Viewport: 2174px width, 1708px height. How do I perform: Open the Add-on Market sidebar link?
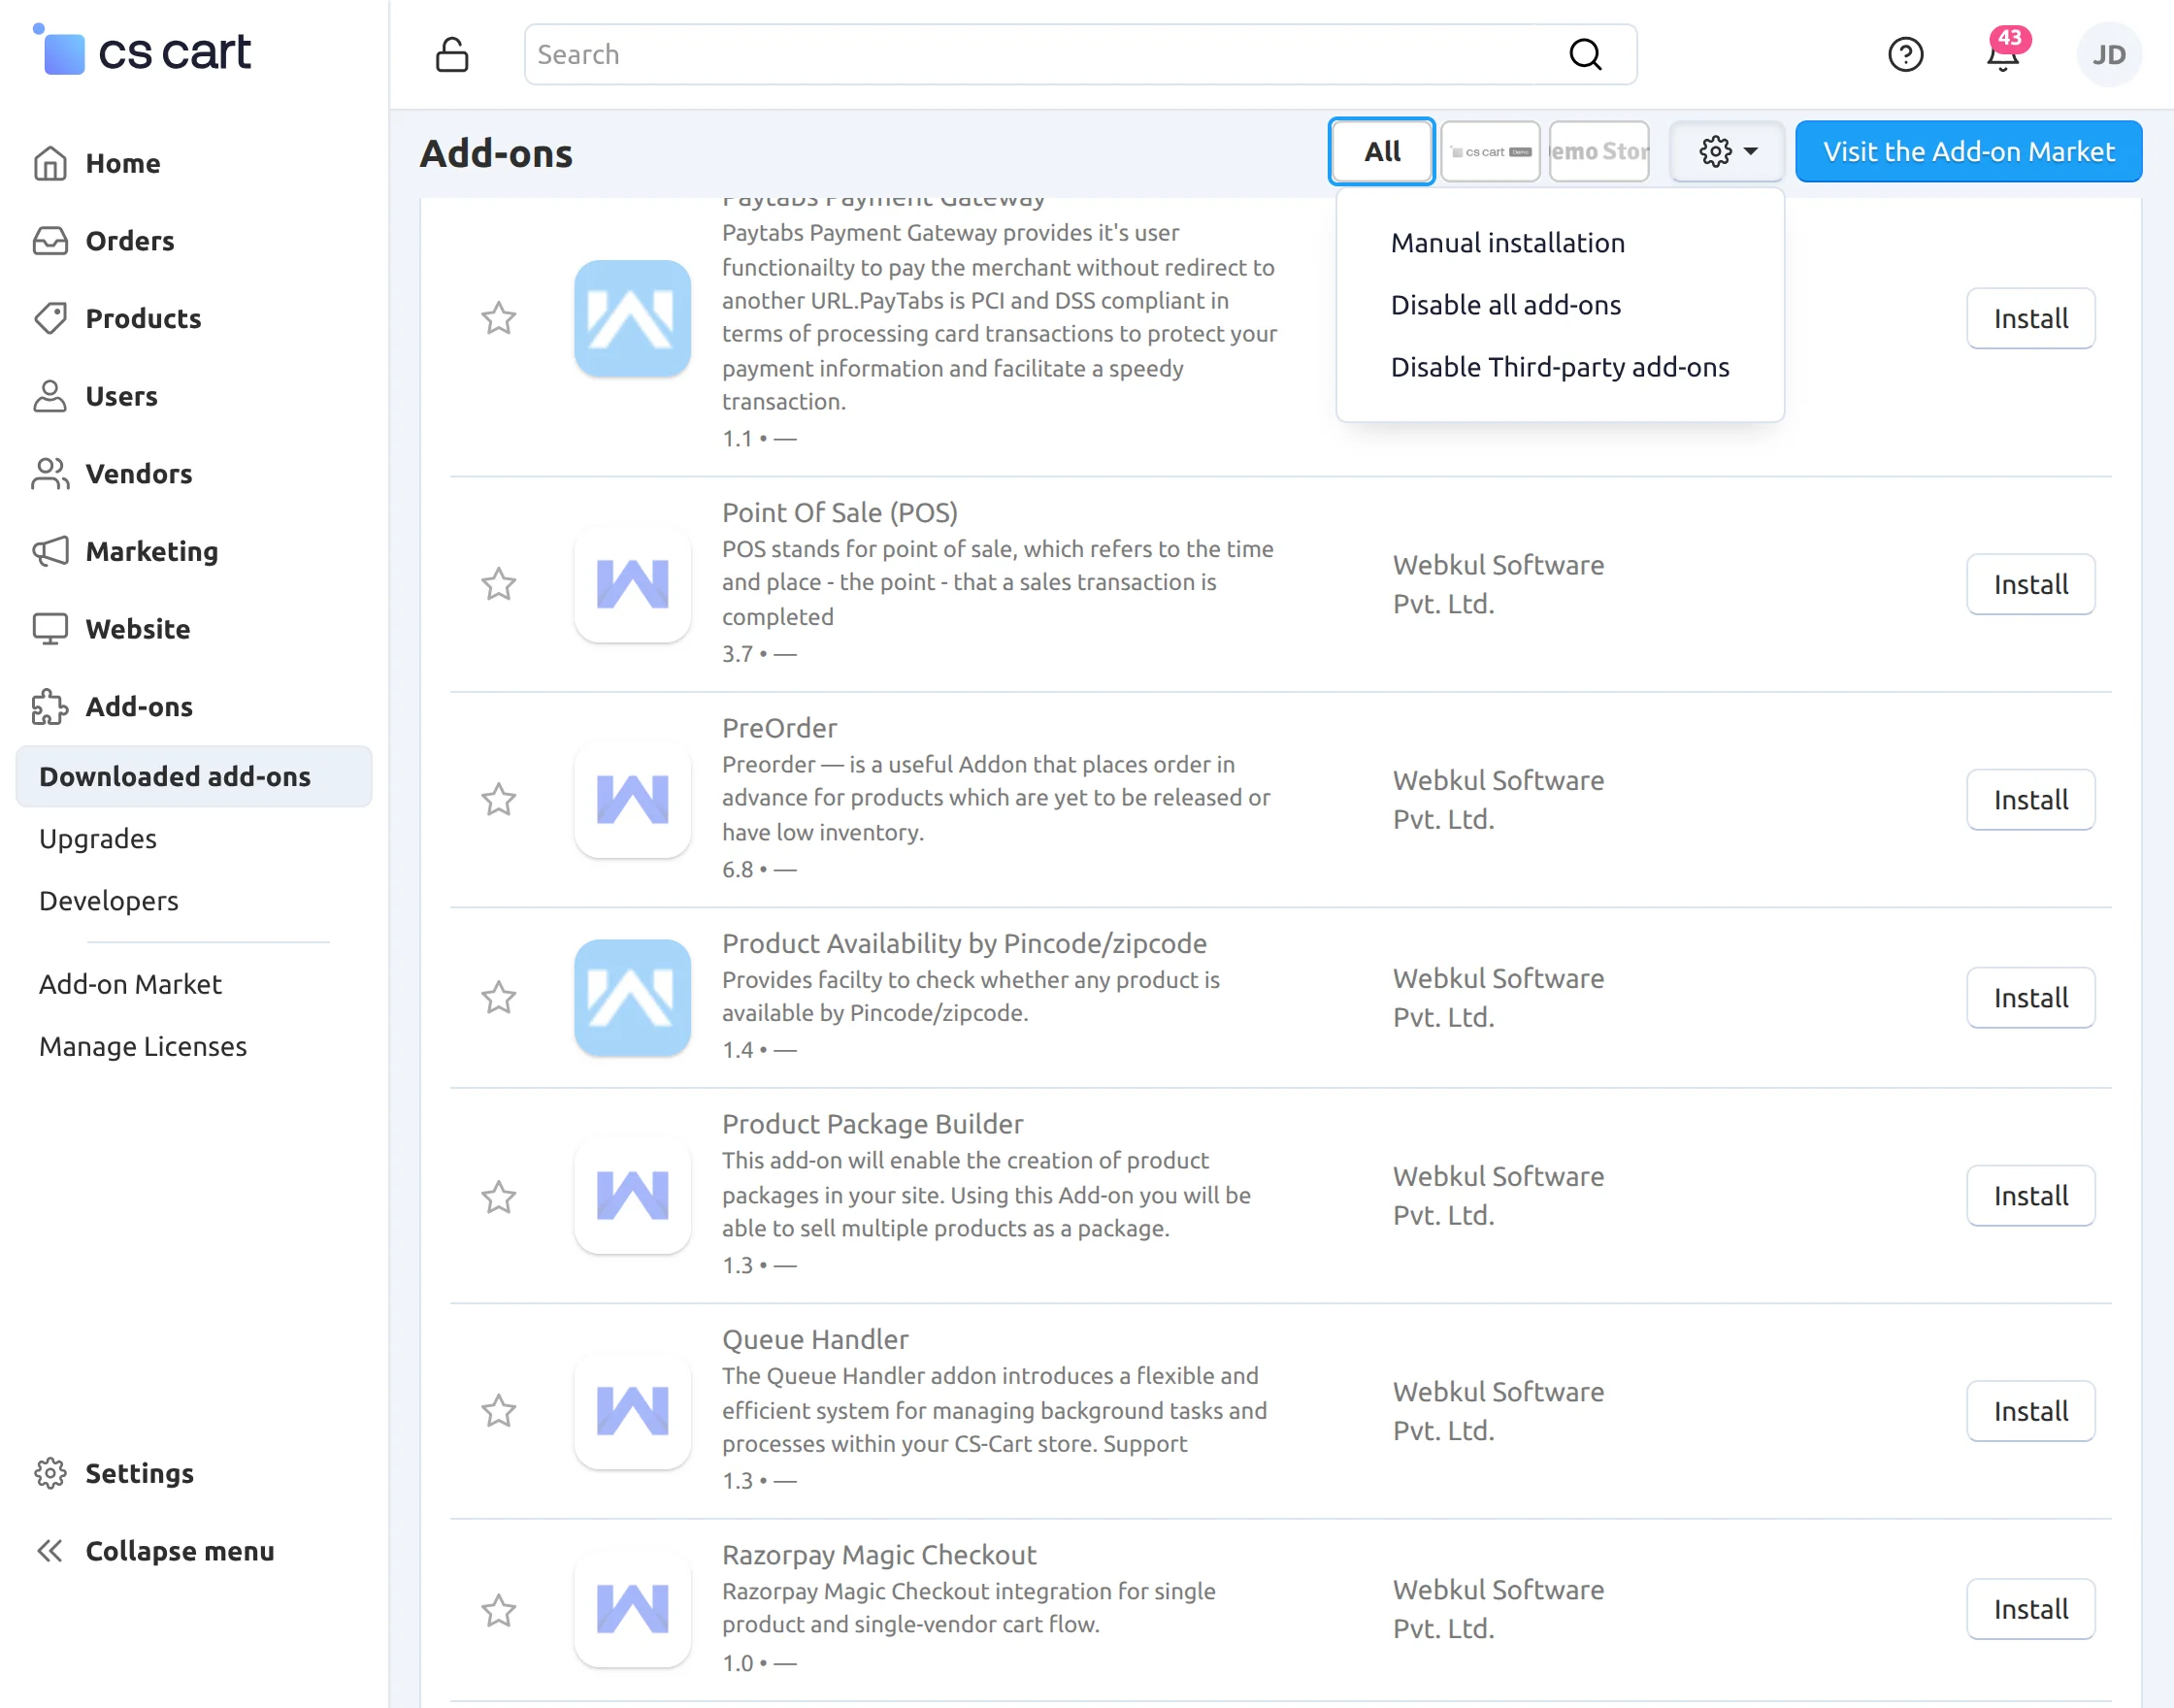tap(130, 984)
